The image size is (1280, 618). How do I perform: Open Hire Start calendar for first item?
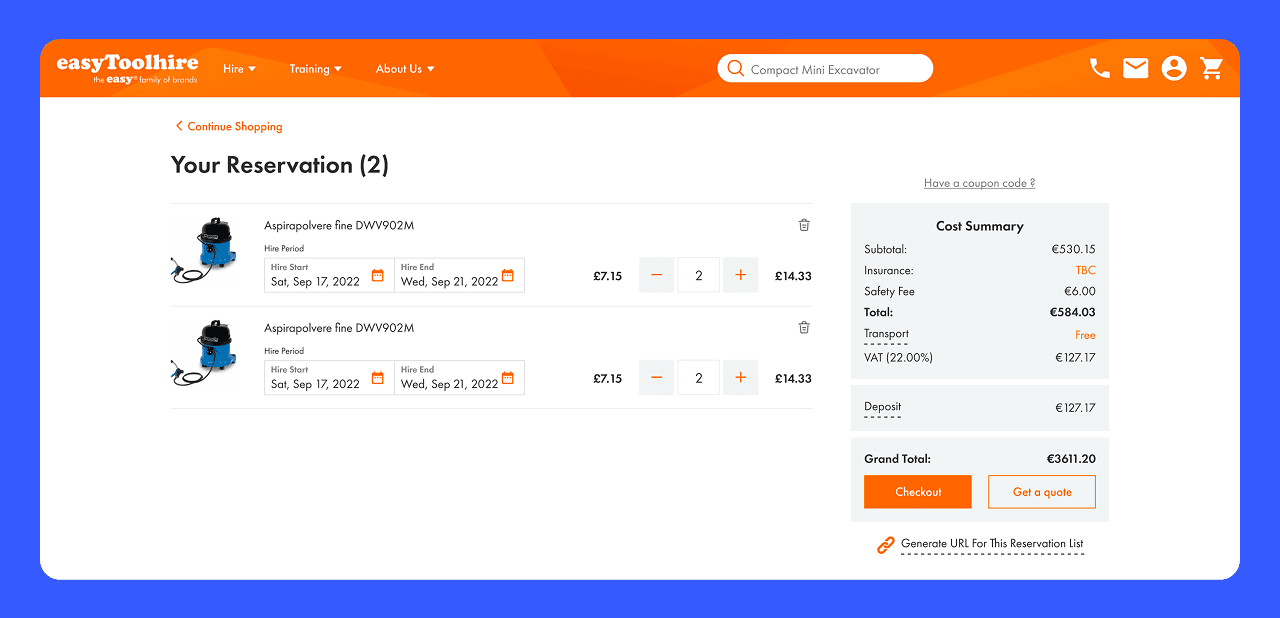pyautogui.click(x=377, y=276)
